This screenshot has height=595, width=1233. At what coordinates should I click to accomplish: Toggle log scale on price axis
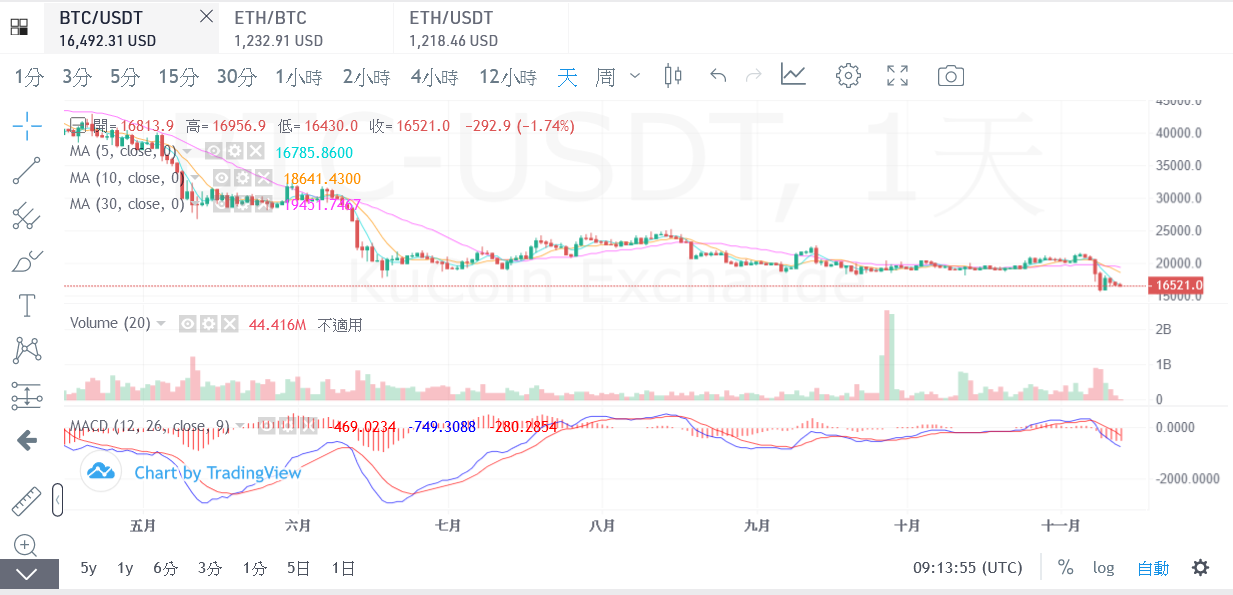click(x=1103, y=568)
